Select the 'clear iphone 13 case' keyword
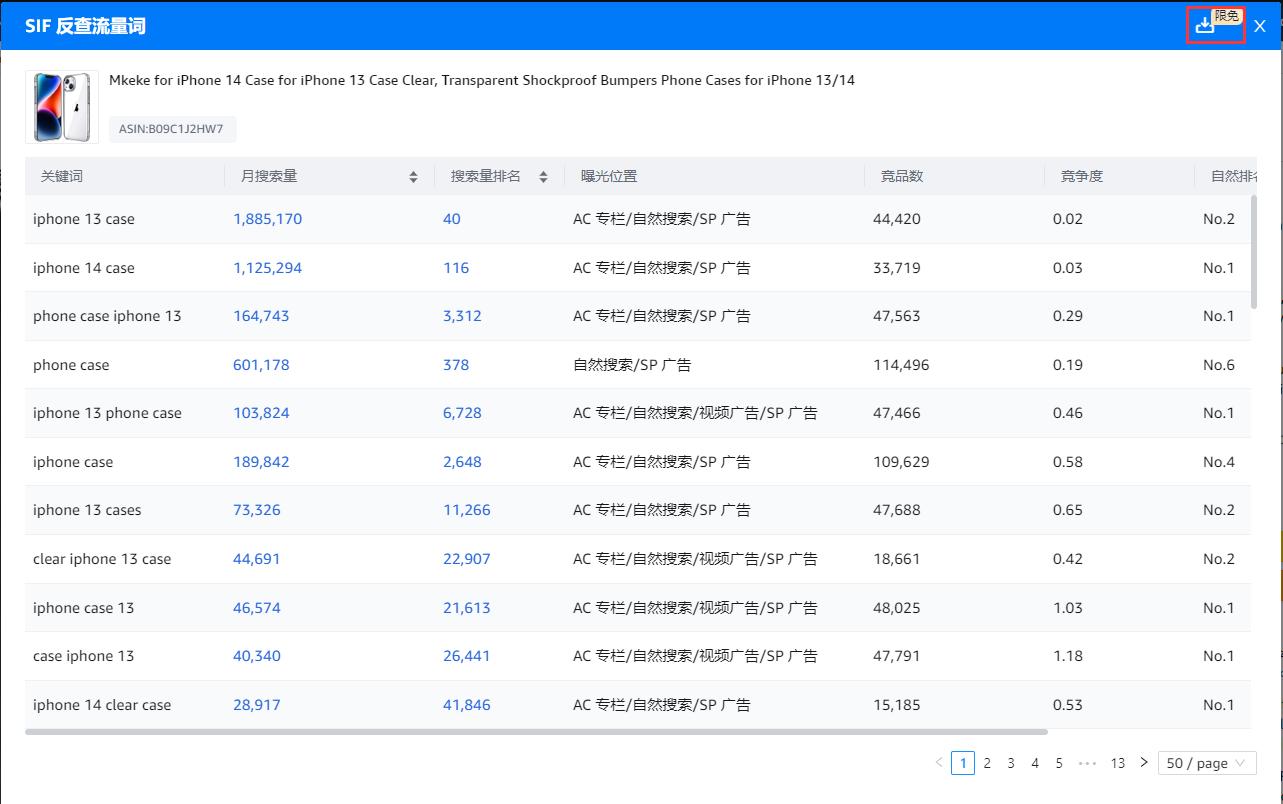Screen dimensions: 1283x804 (x=102, y=559)
